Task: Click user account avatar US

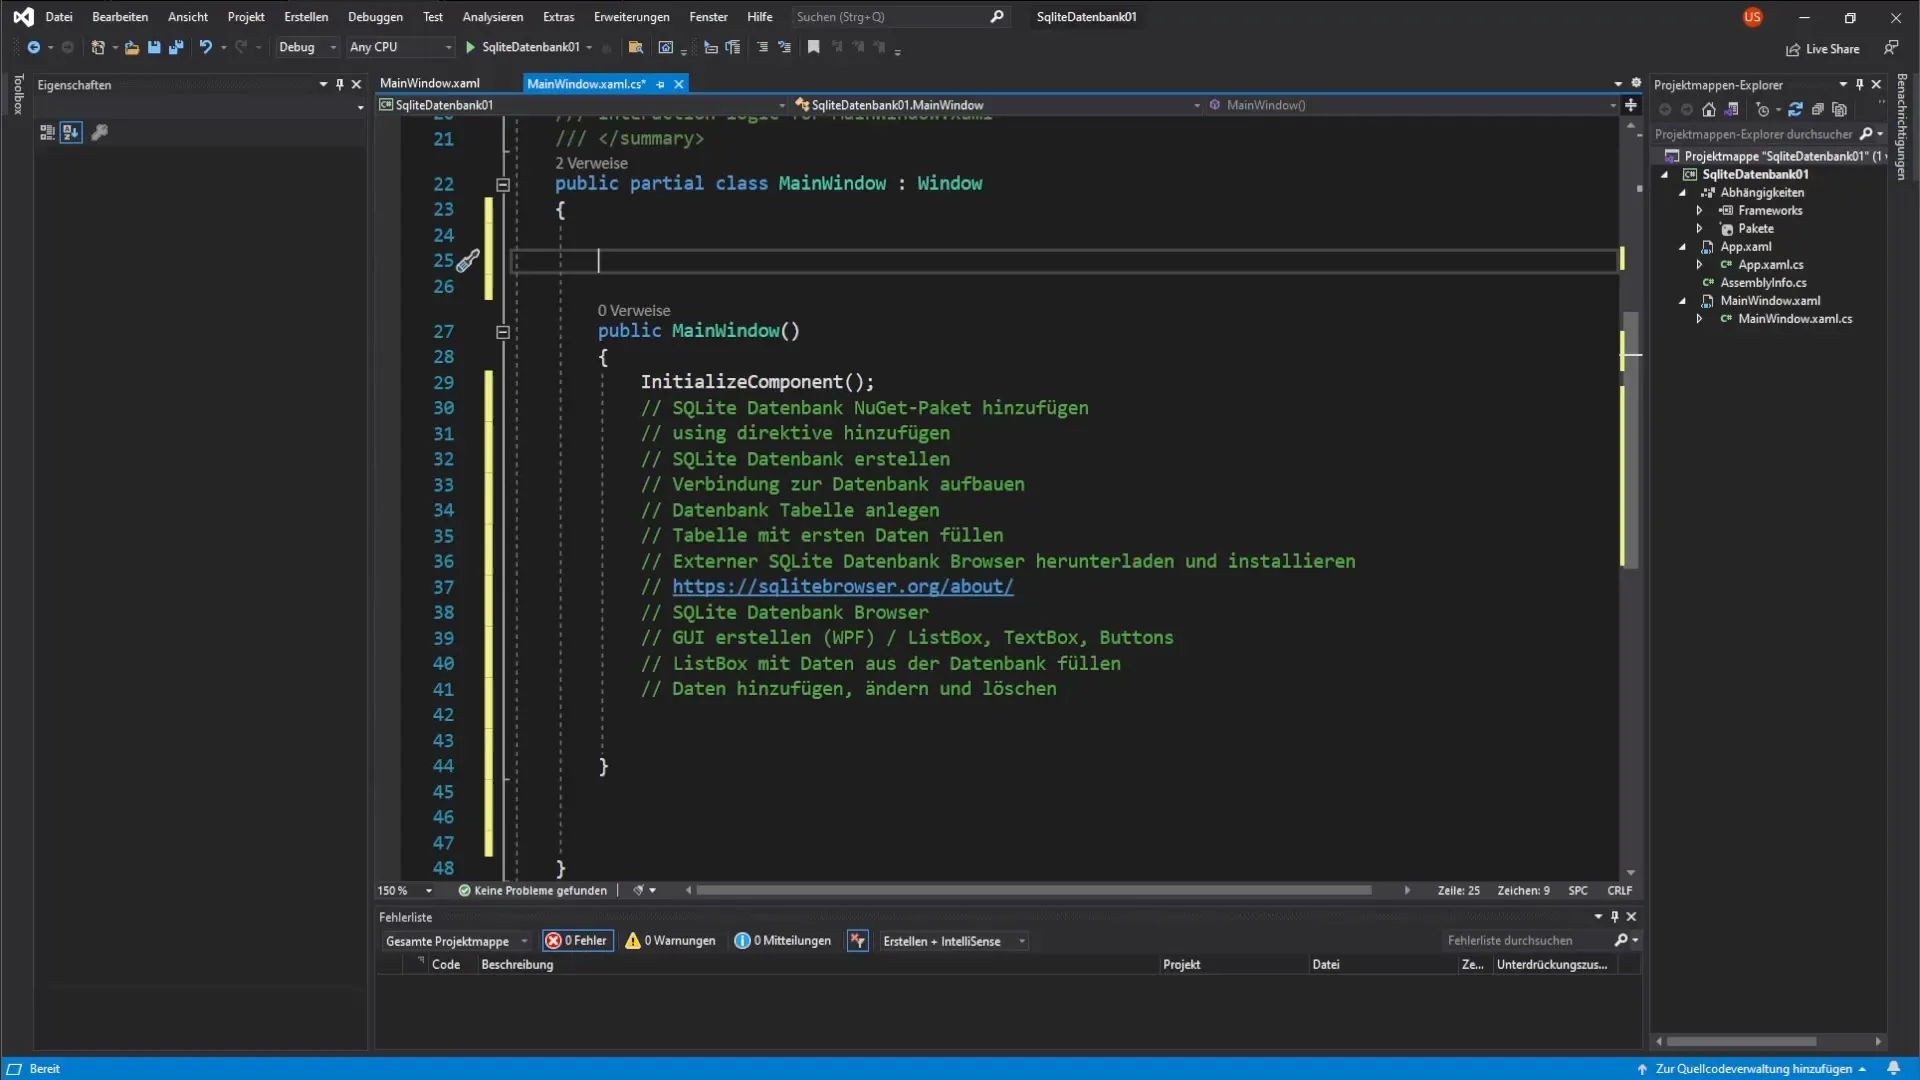Action: [1752, 17]
